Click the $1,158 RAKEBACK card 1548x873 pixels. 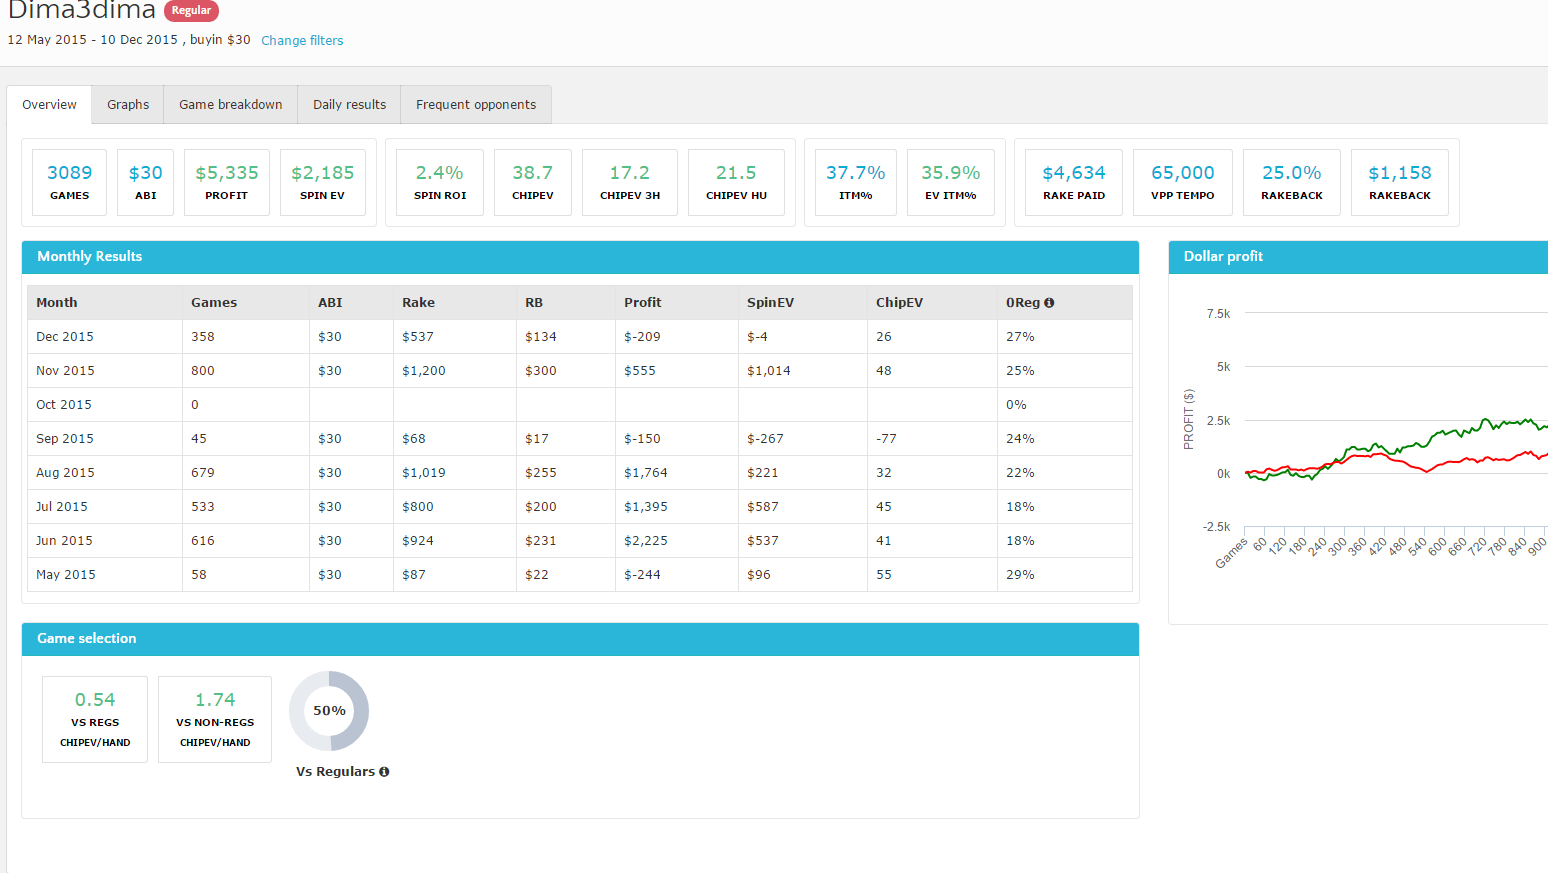[1400, 182]
